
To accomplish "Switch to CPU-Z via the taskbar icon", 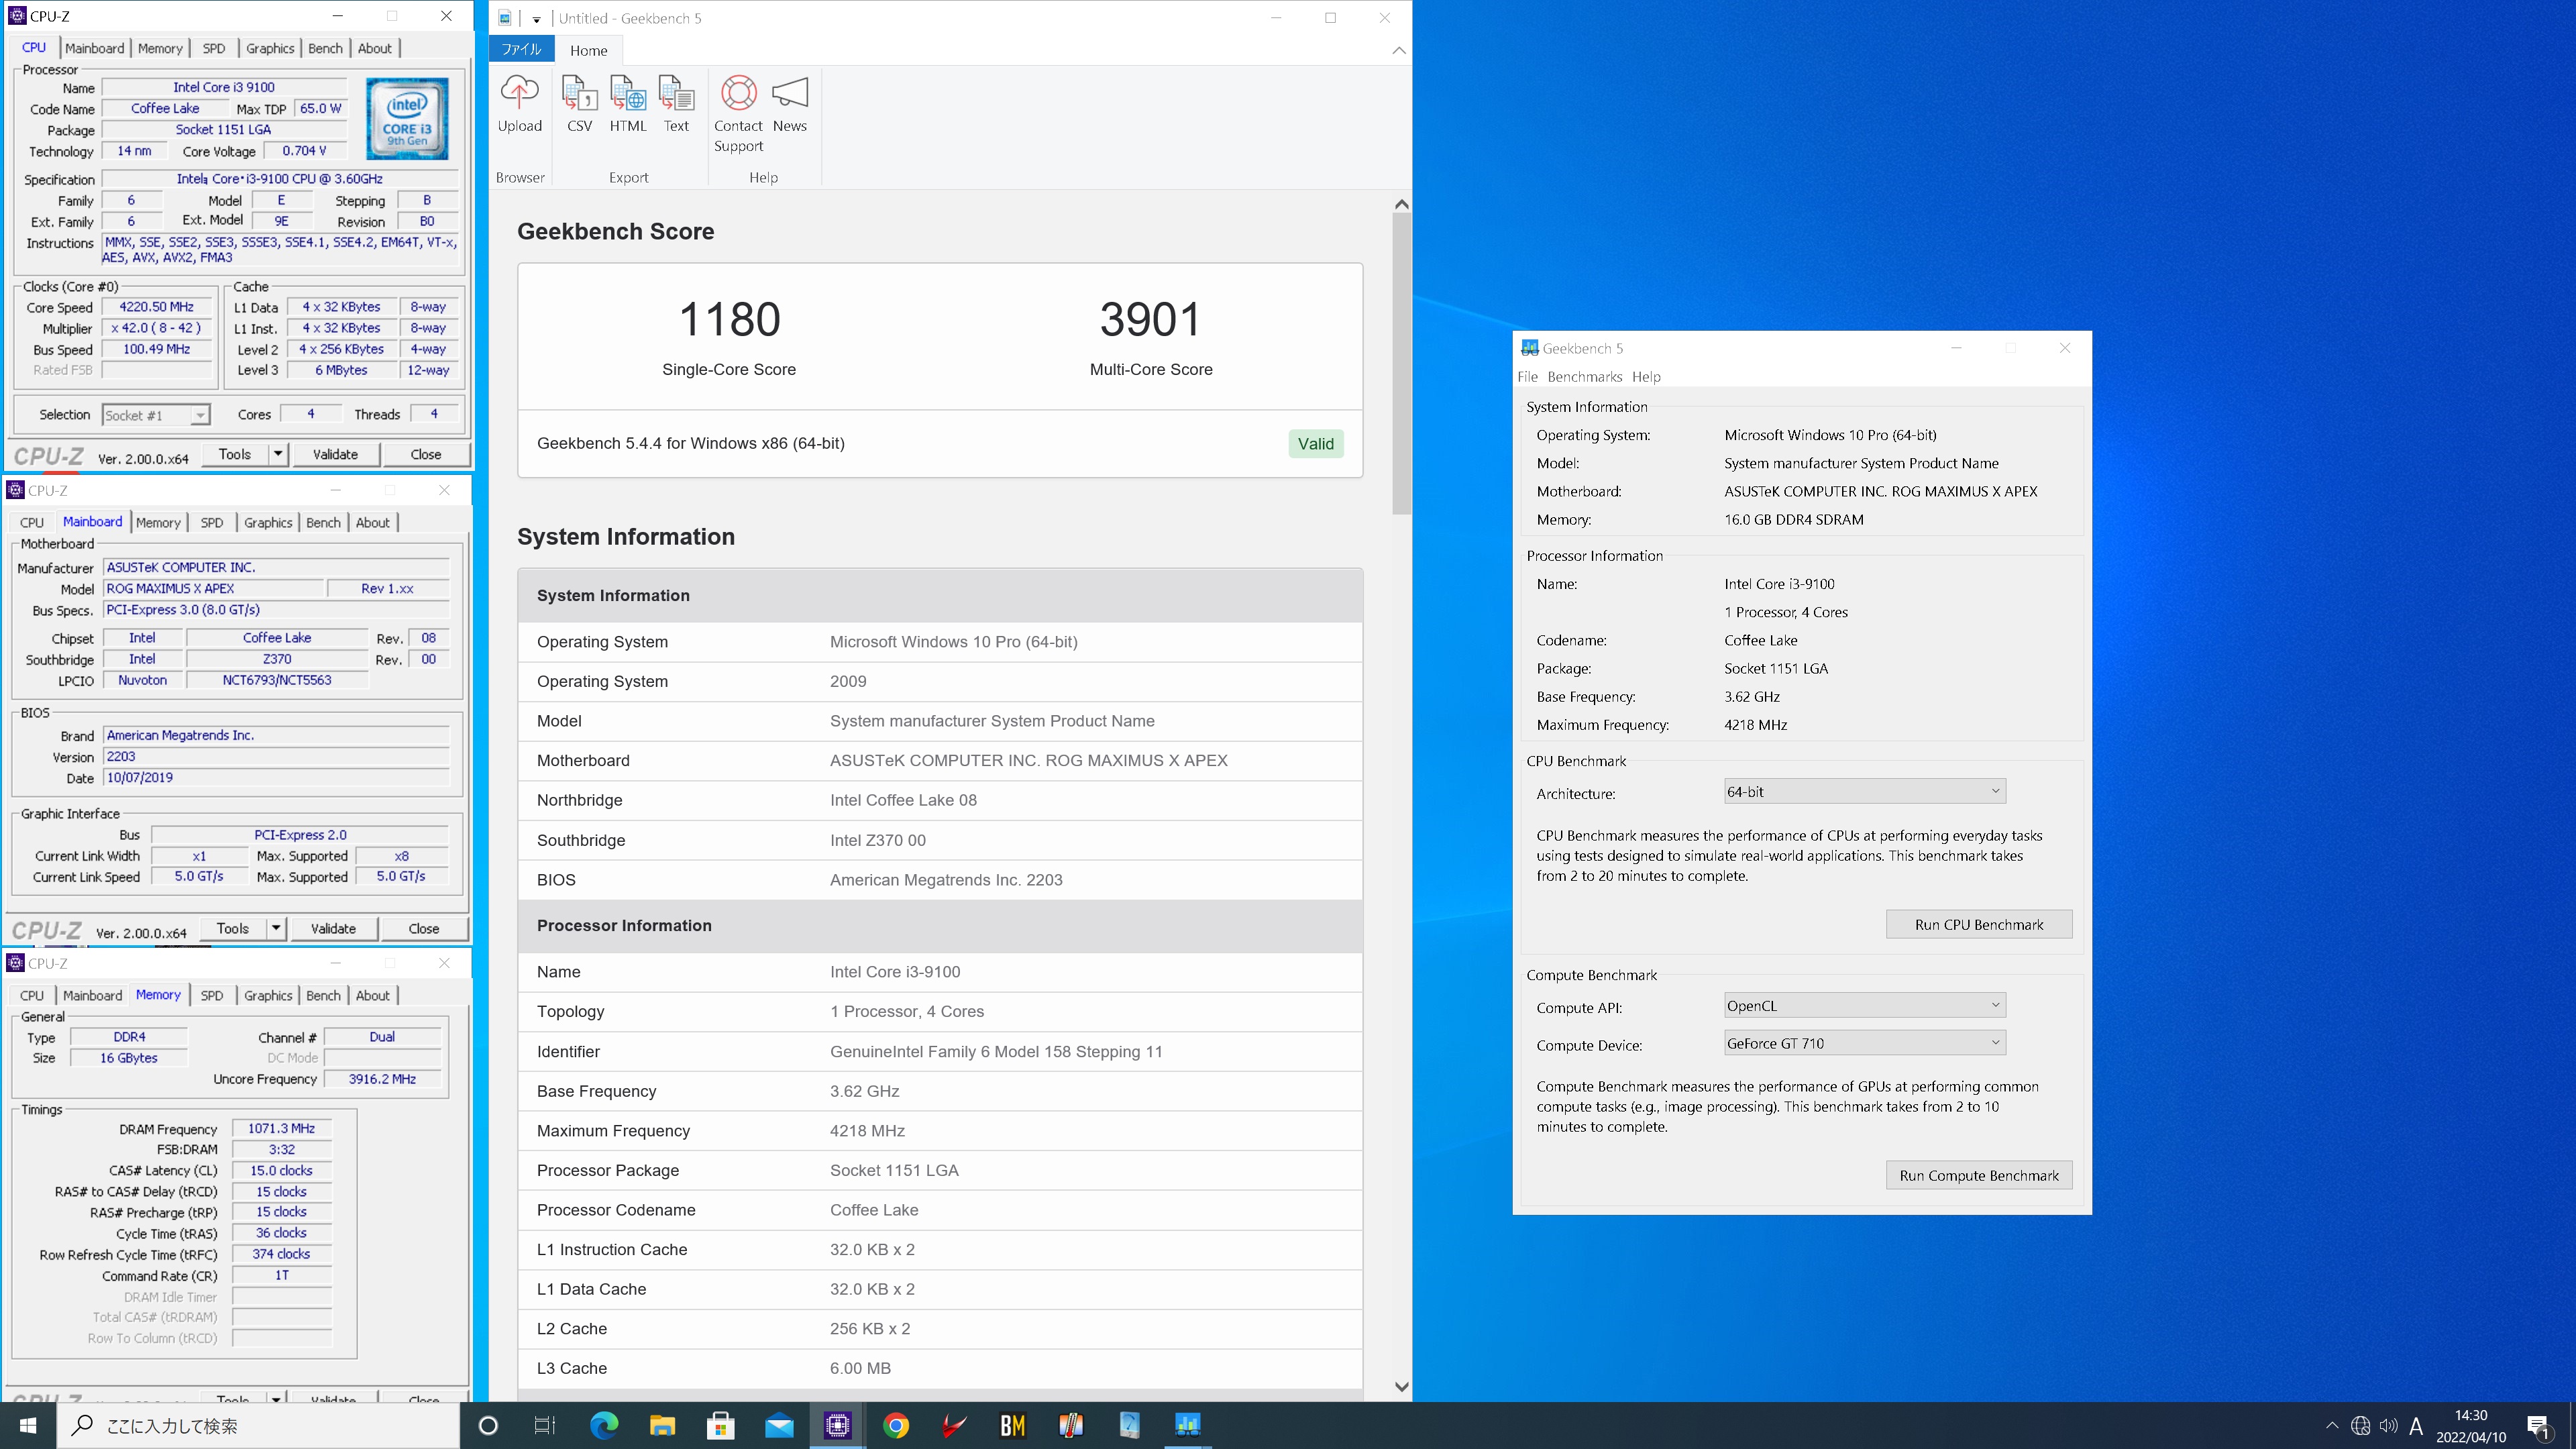I will [837, 1425].
